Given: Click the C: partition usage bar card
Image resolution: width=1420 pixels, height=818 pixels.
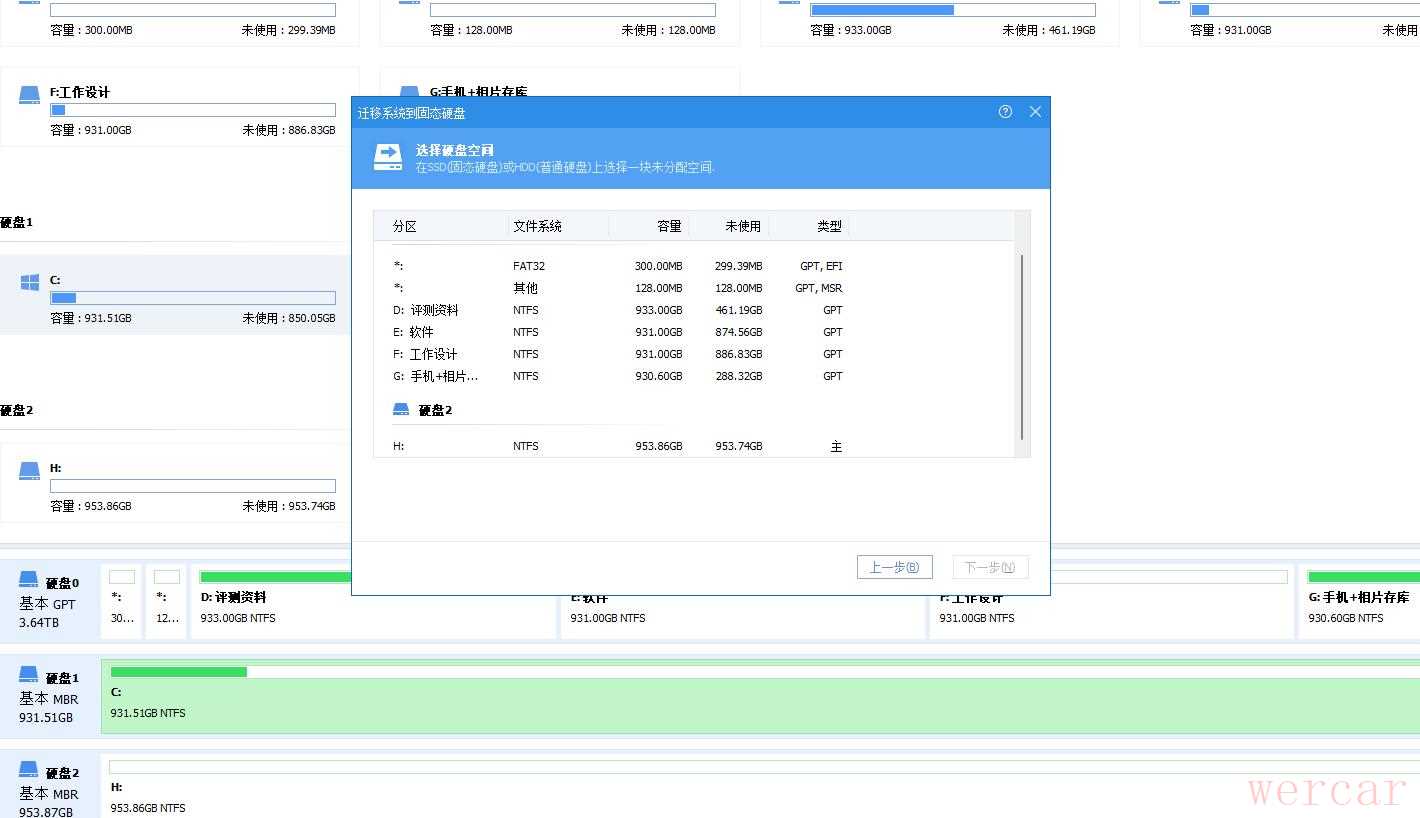Looking at the screenshot, I should 193,298.
